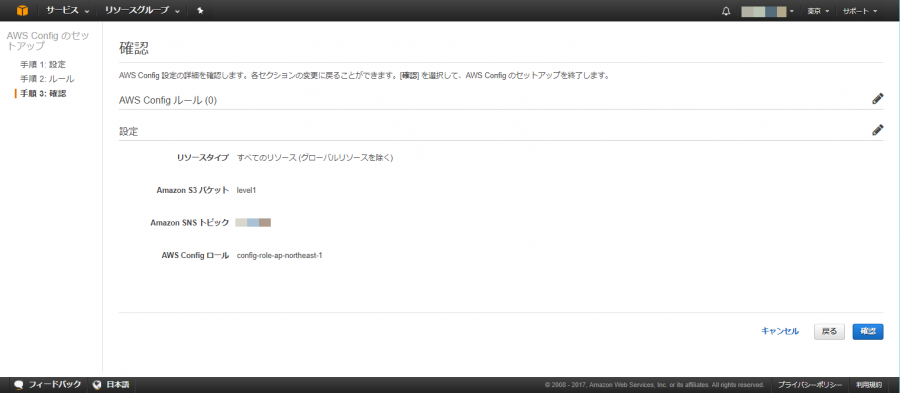Open the 東京 region selector
900x393 pixels.
(818, 11)
